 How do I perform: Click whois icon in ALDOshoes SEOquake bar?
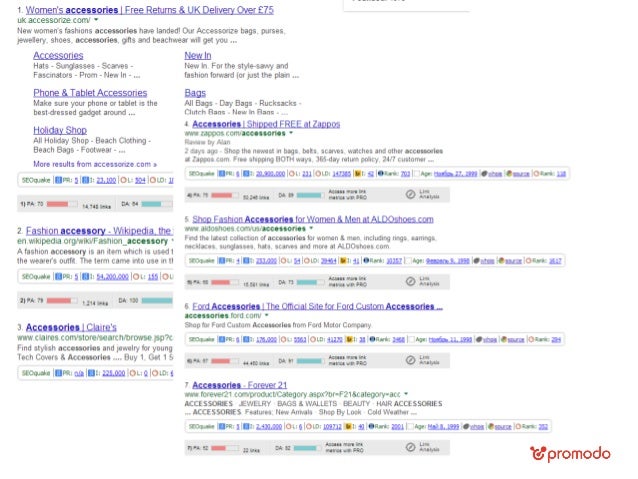[476, 261]
